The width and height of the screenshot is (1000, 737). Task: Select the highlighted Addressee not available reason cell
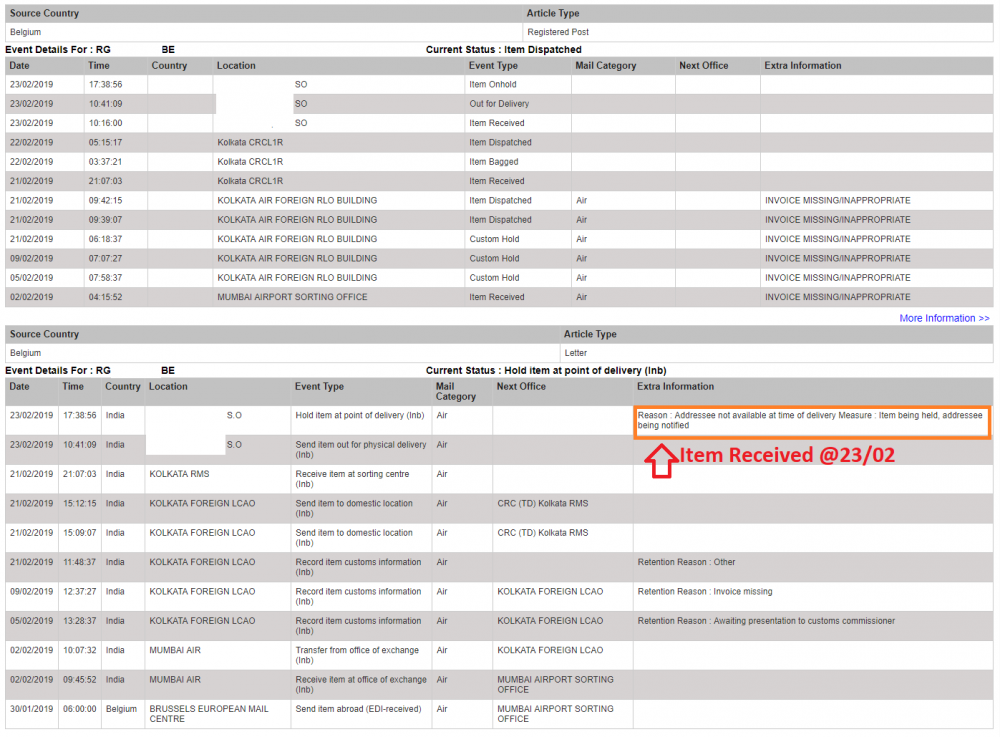tap(812, 422)
